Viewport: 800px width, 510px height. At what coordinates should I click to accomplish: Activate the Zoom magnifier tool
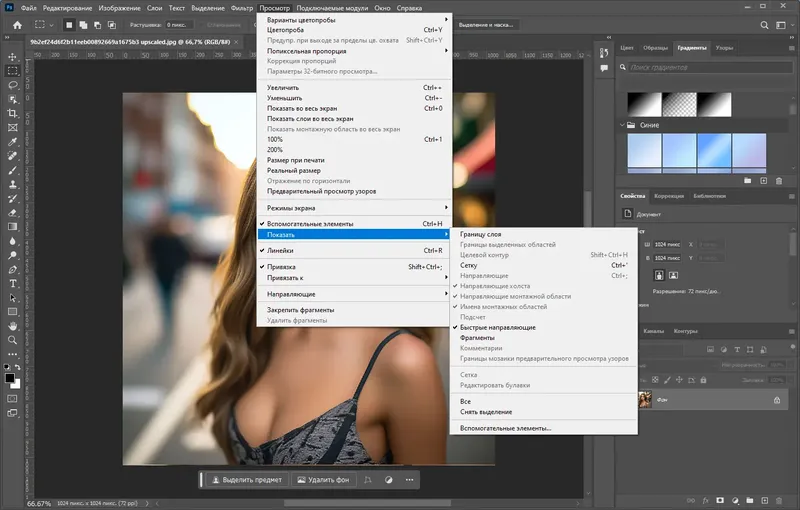(x=13, y=340)
